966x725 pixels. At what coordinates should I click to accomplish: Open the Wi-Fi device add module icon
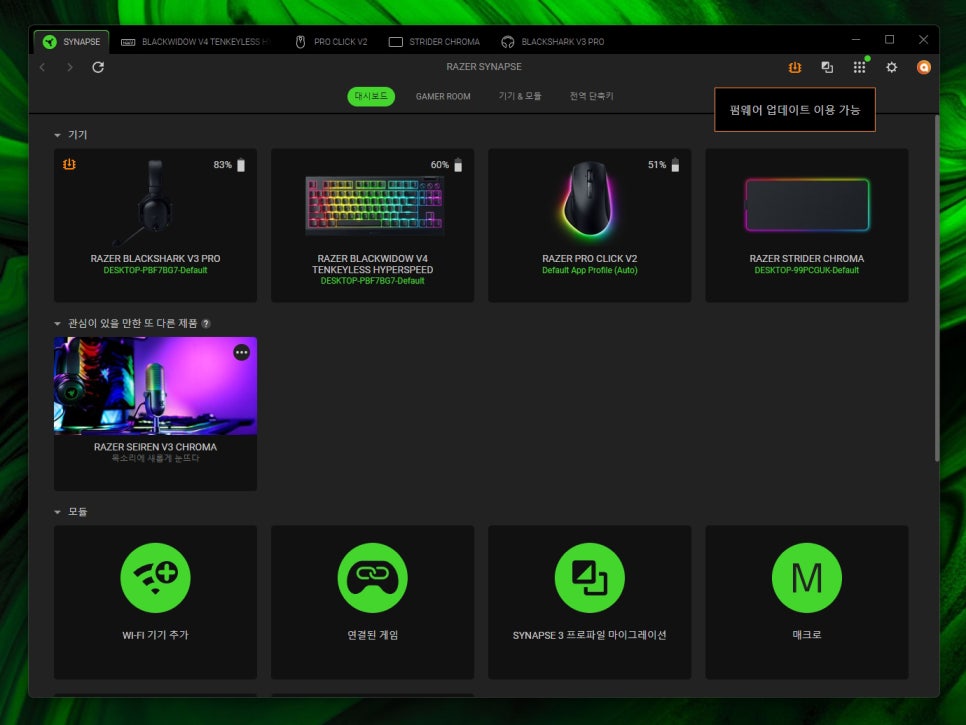[155, 578]
